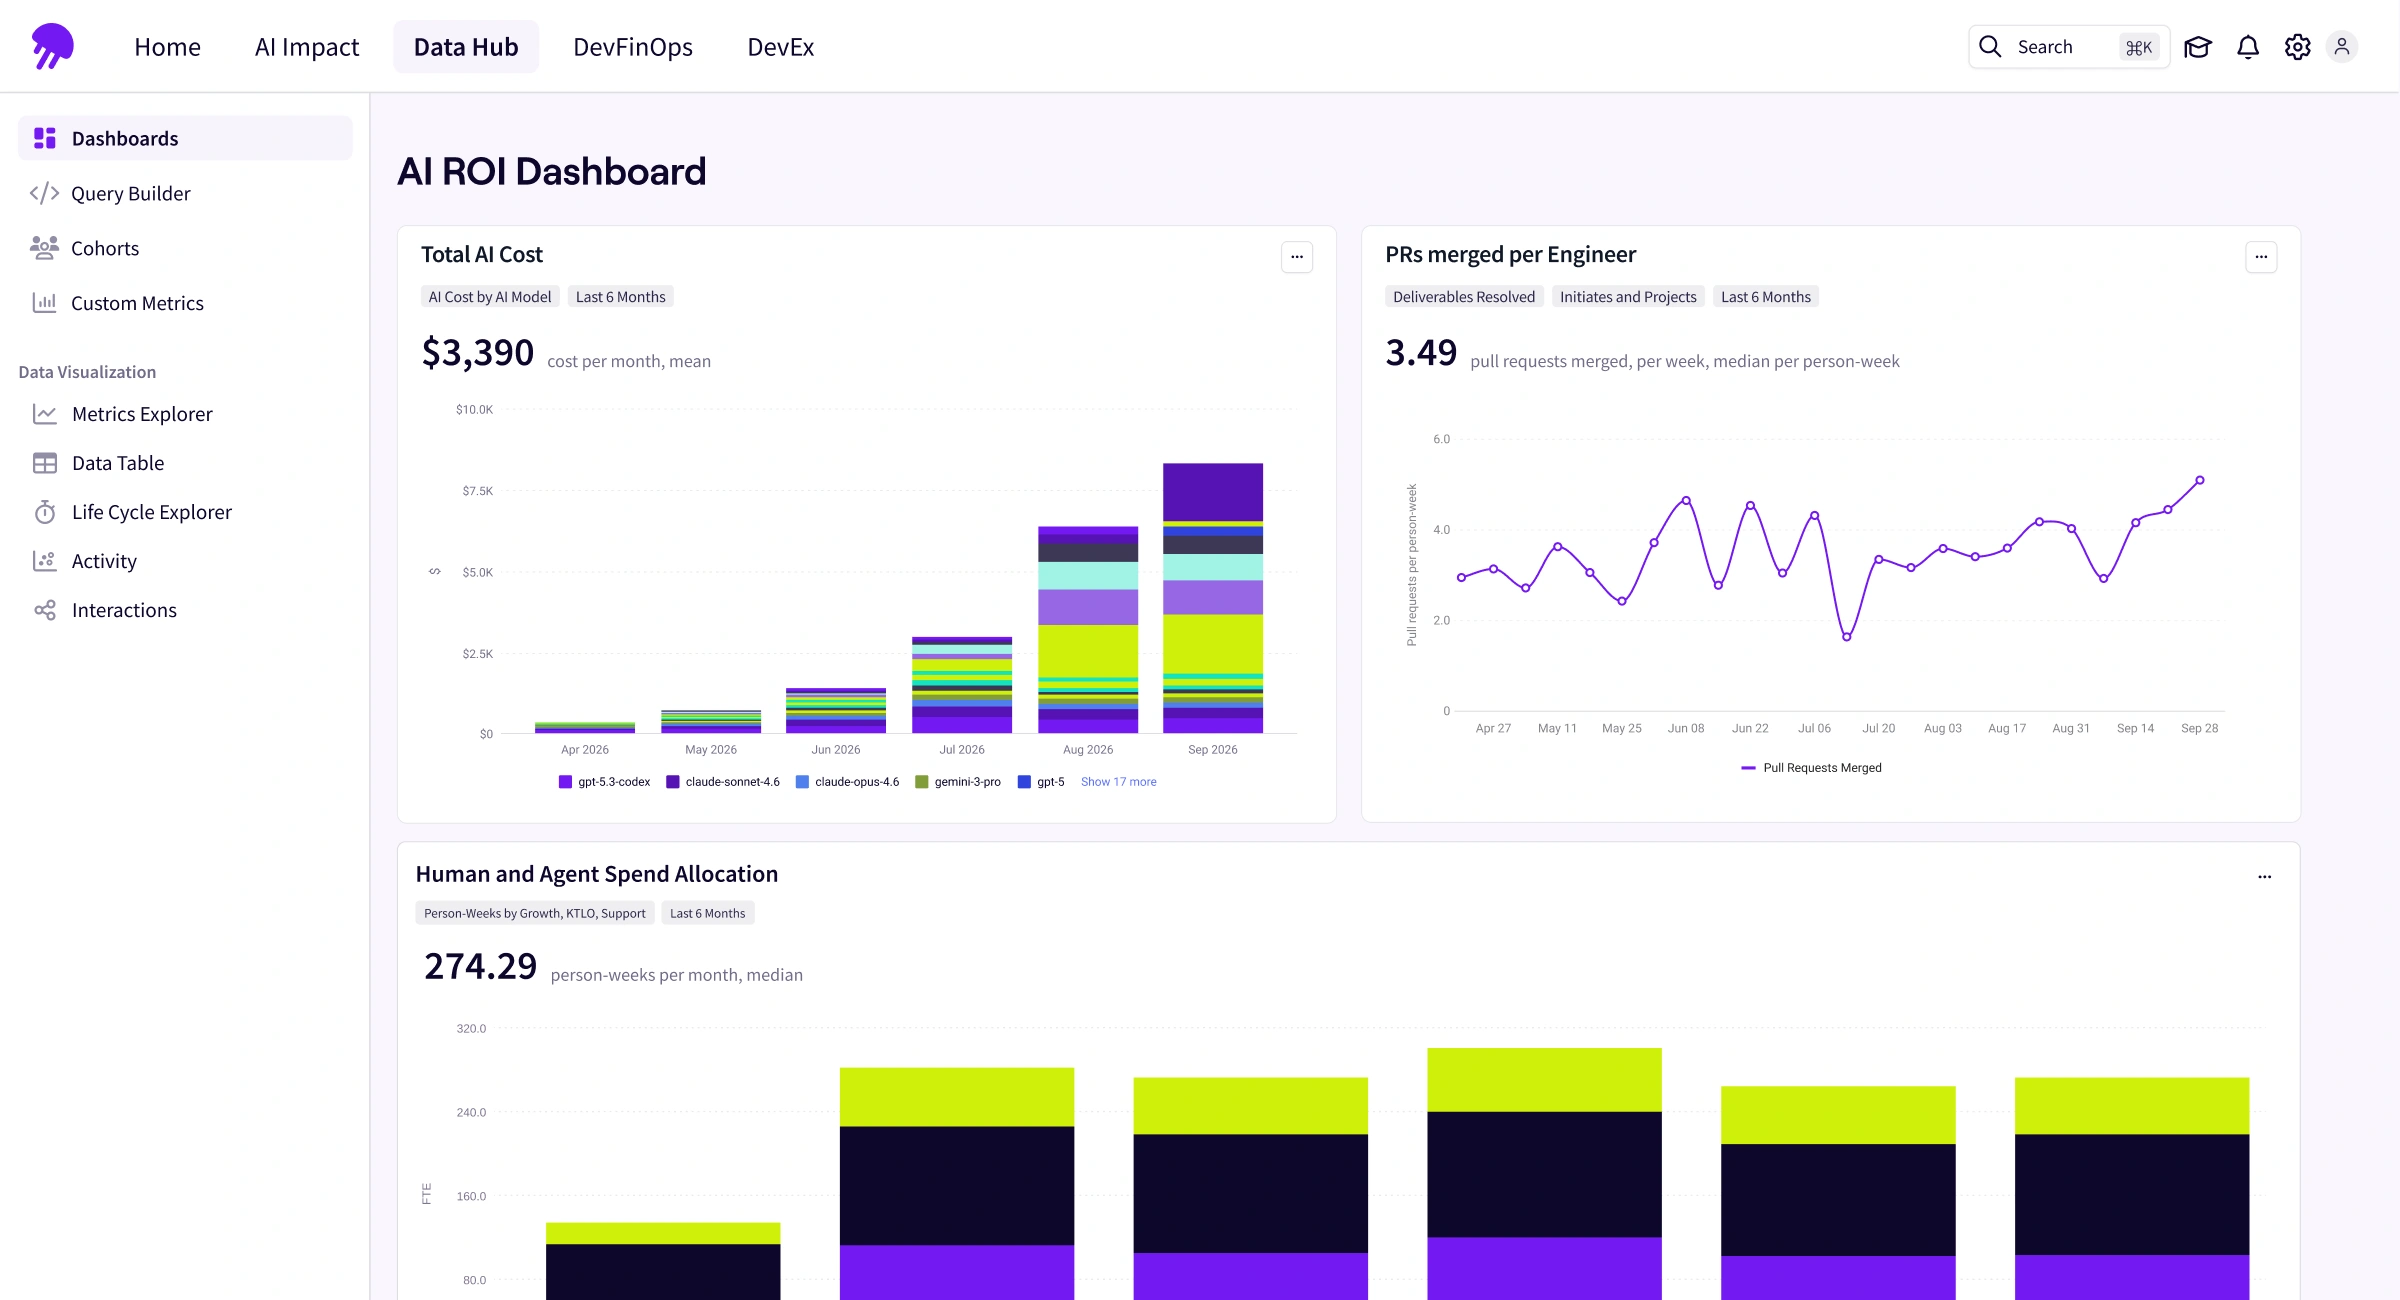Screen dimensions: 2400x1300
Task: Click the Data Table icon
Action: tap(45, 463)
